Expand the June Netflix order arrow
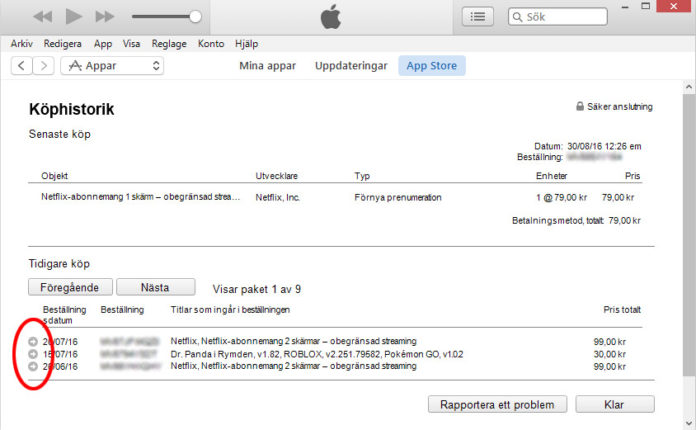The width and height of the screenshot is (696, 430). (33, 366)
